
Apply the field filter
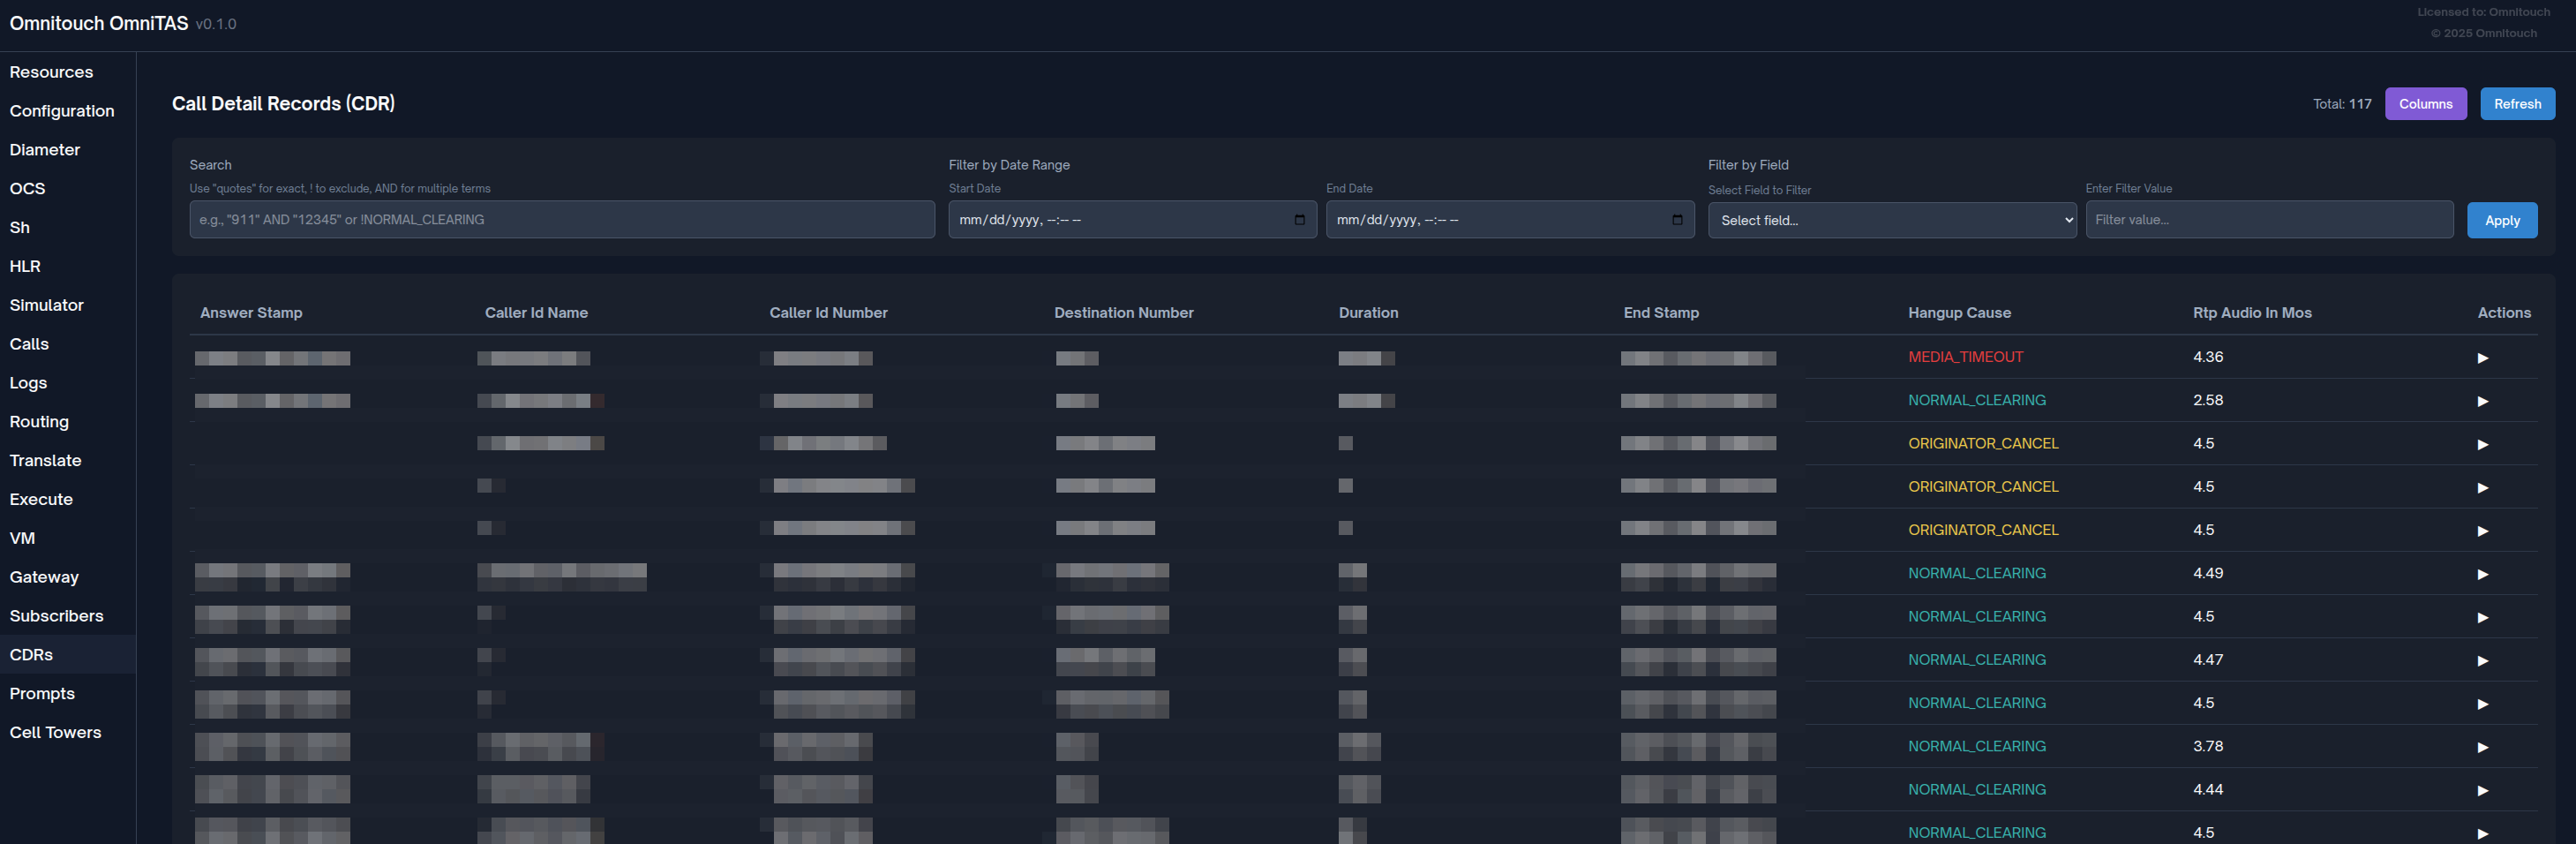click(x=2501, y=221)
